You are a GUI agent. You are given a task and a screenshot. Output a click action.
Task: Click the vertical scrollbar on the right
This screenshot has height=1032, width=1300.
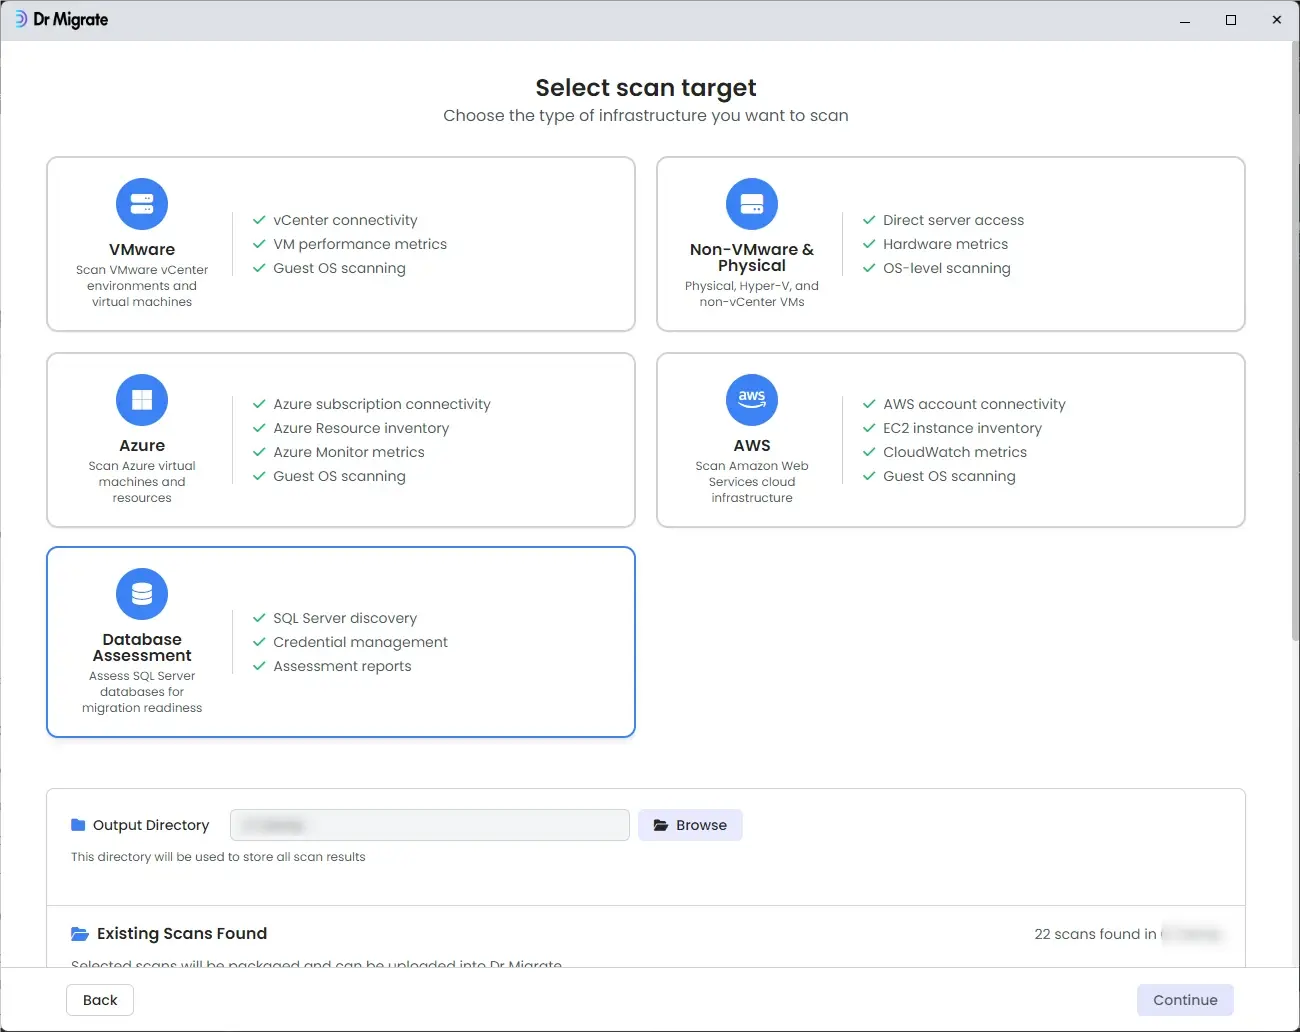[1295, 340]
